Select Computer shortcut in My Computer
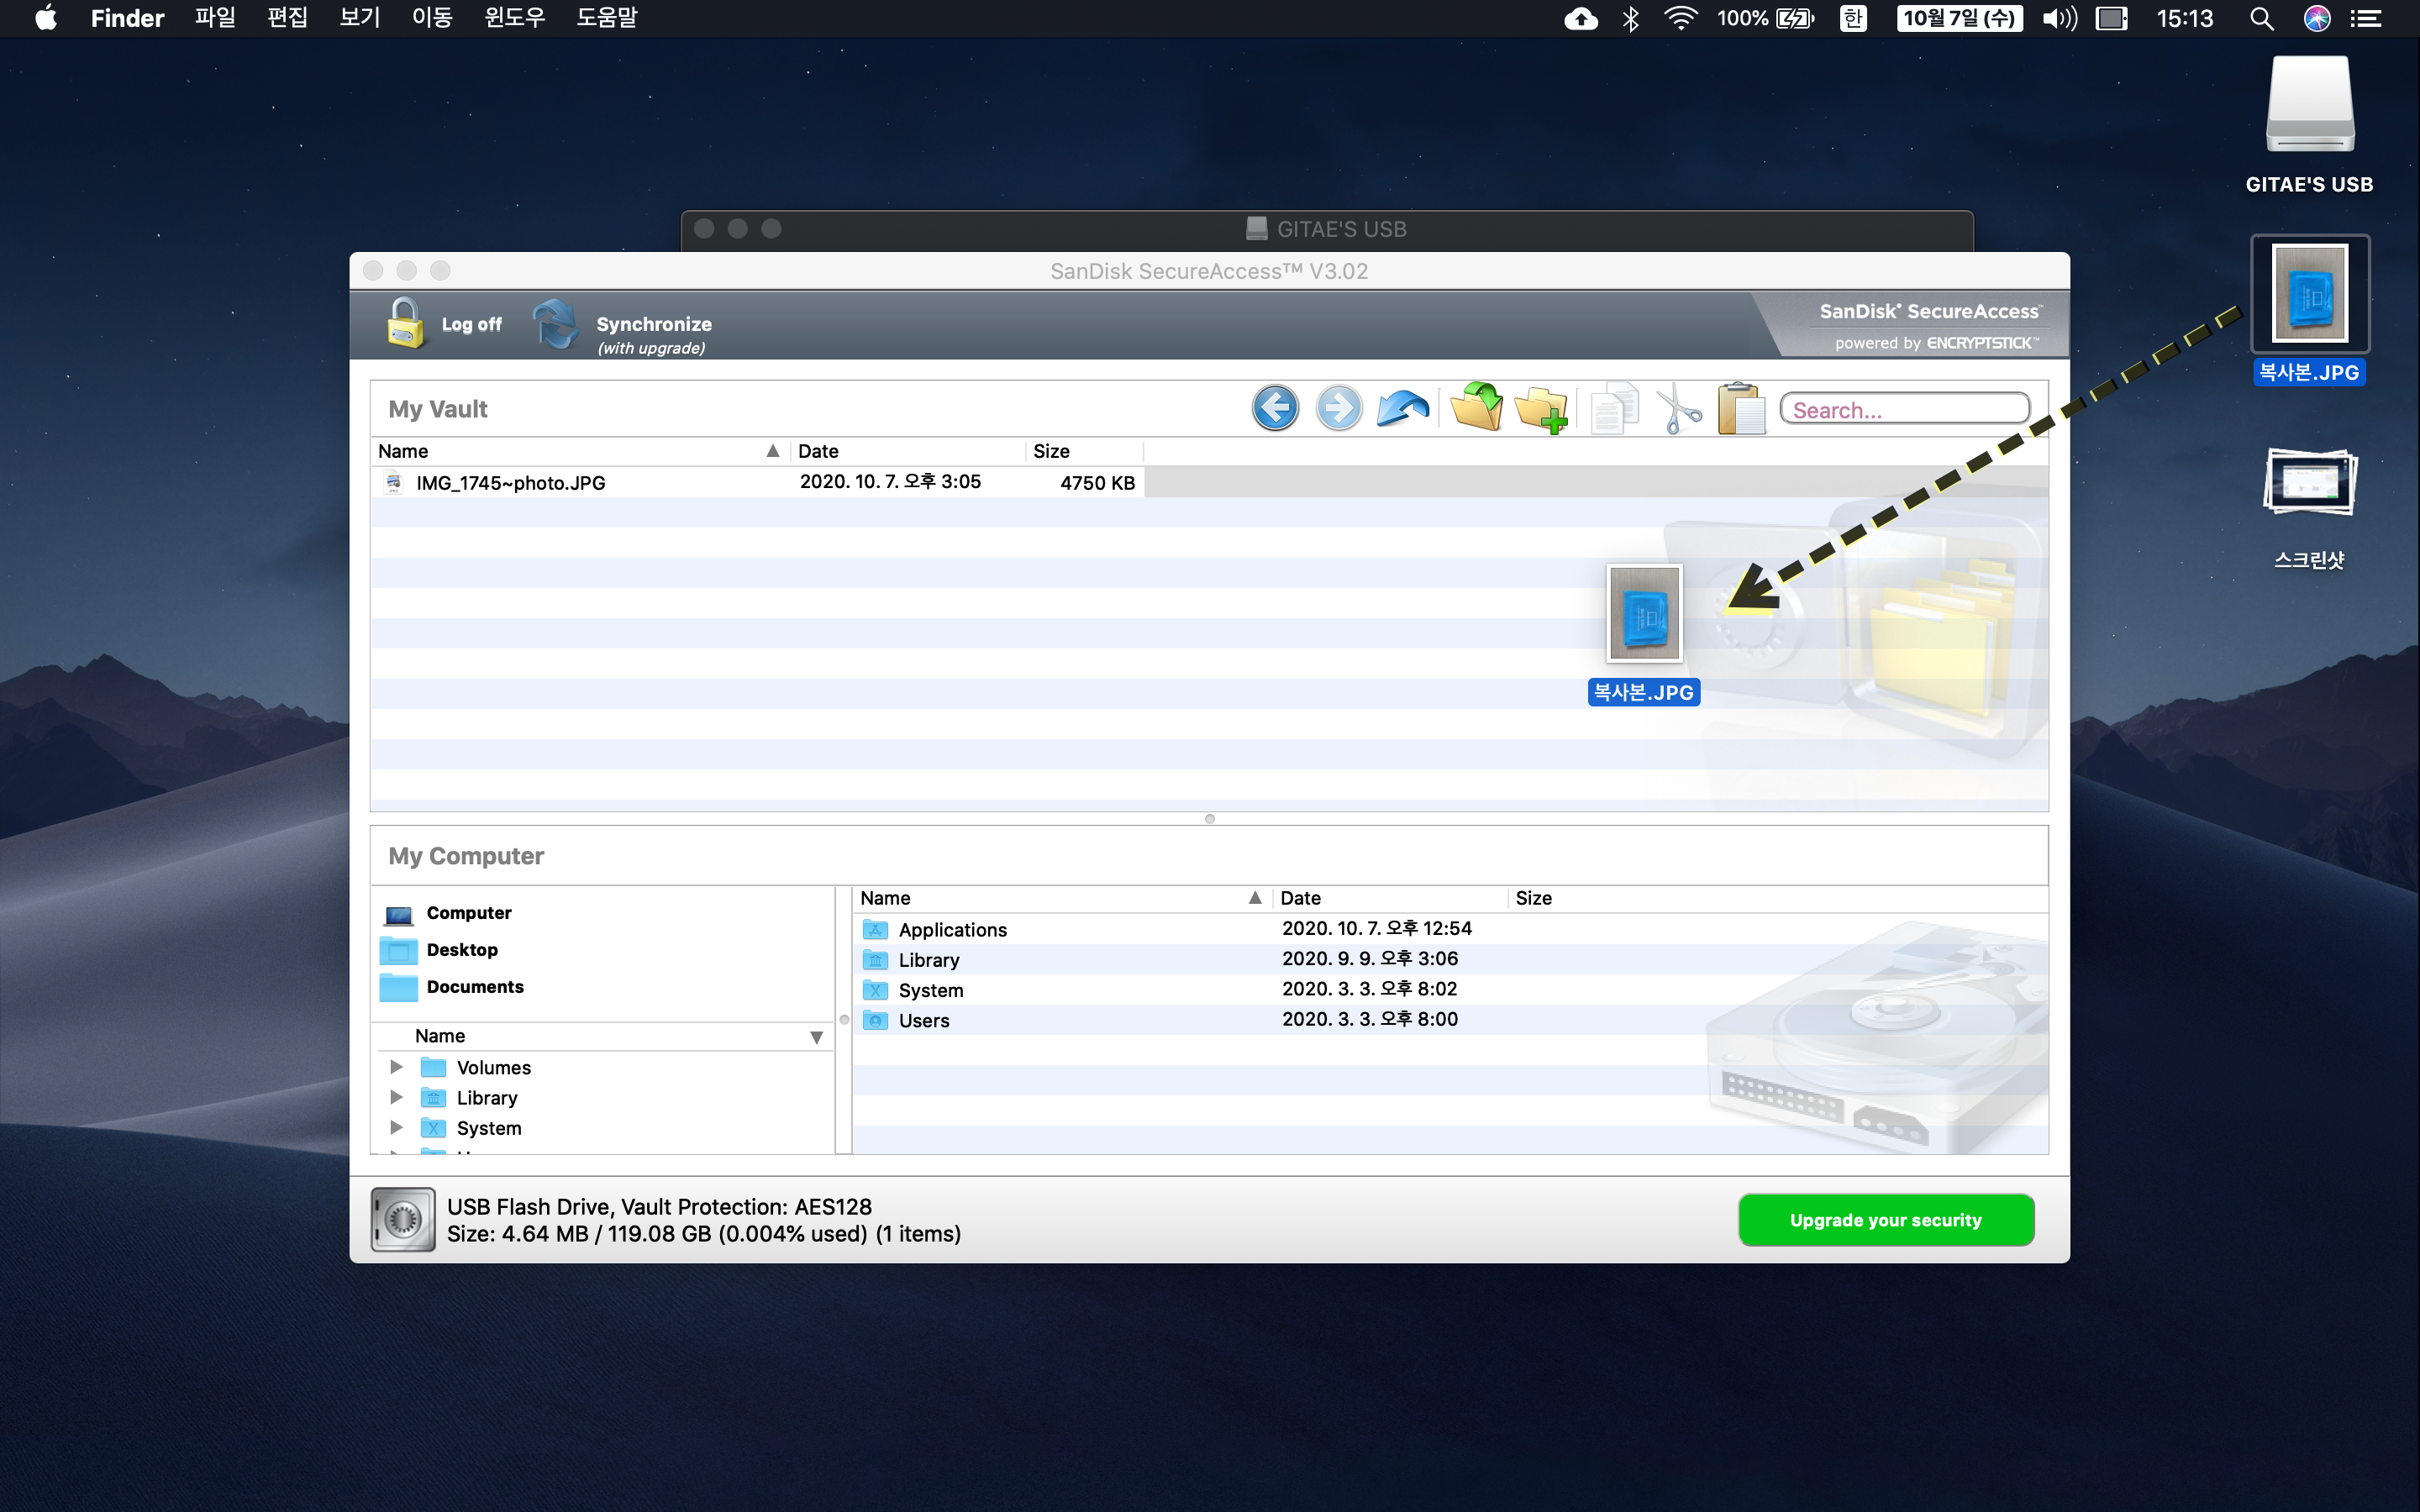Image resolution: width=2420 pixels, height=1512 pixels. (x=448, y=913)
